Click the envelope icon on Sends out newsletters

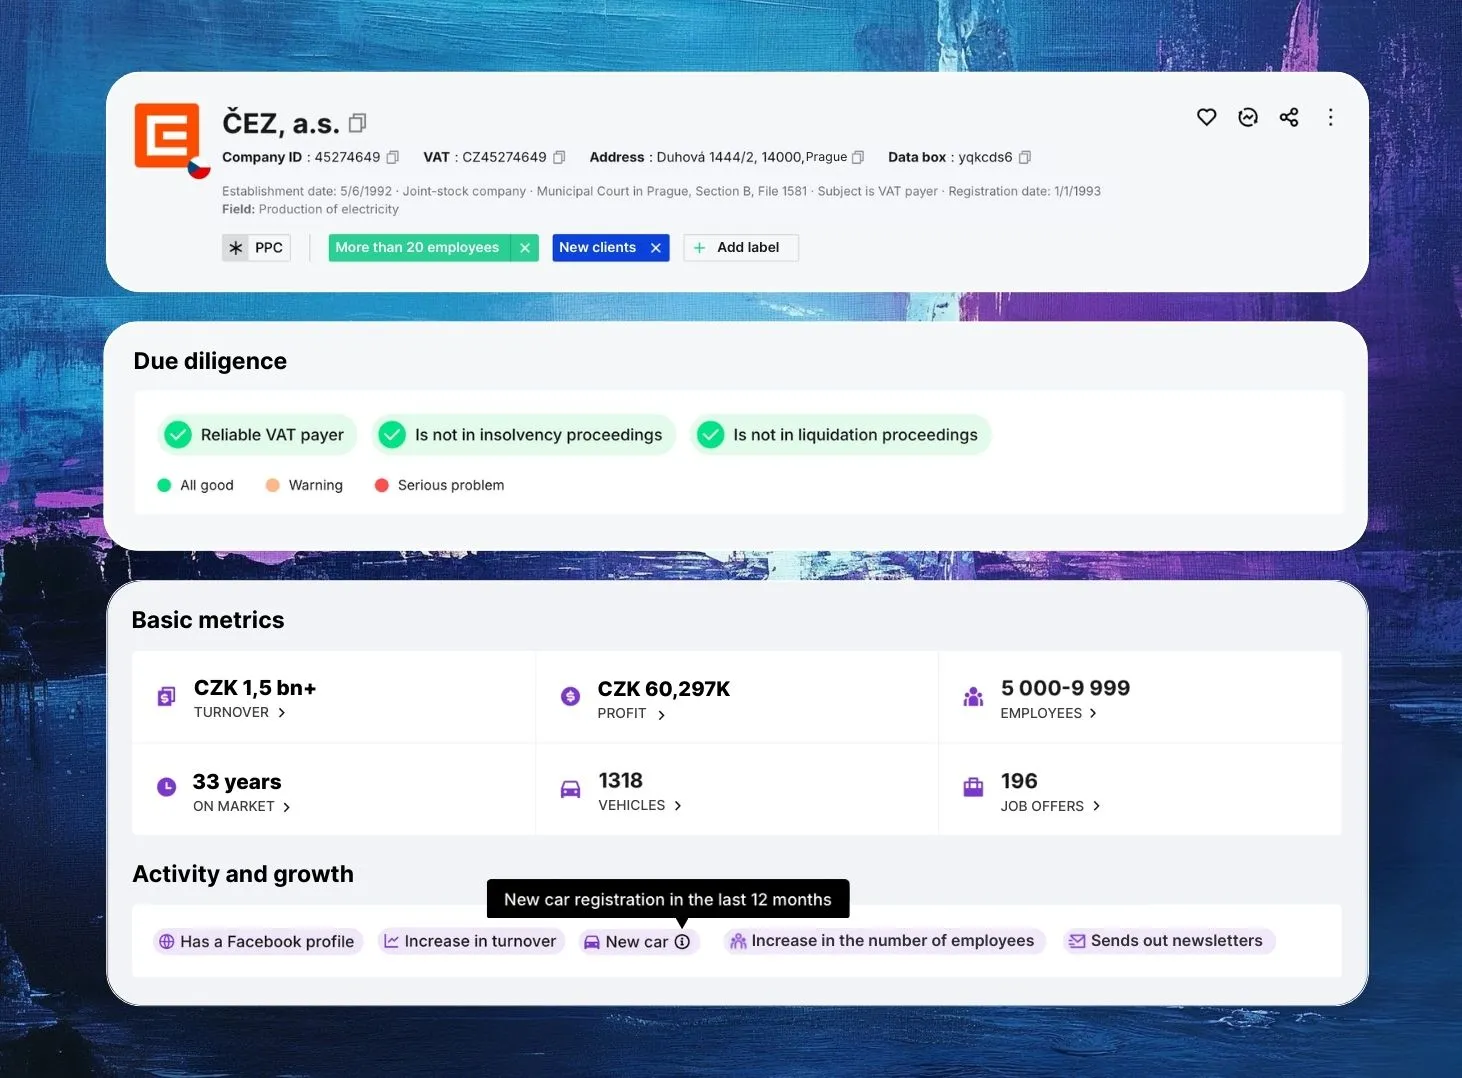coord(1077,941)
